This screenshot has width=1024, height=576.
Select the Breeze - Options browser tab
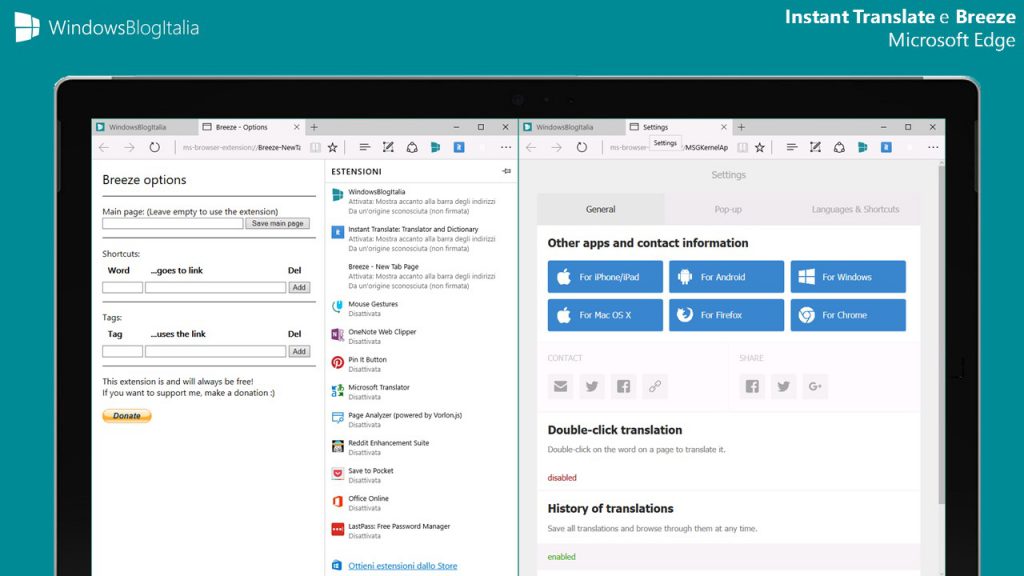240,127
